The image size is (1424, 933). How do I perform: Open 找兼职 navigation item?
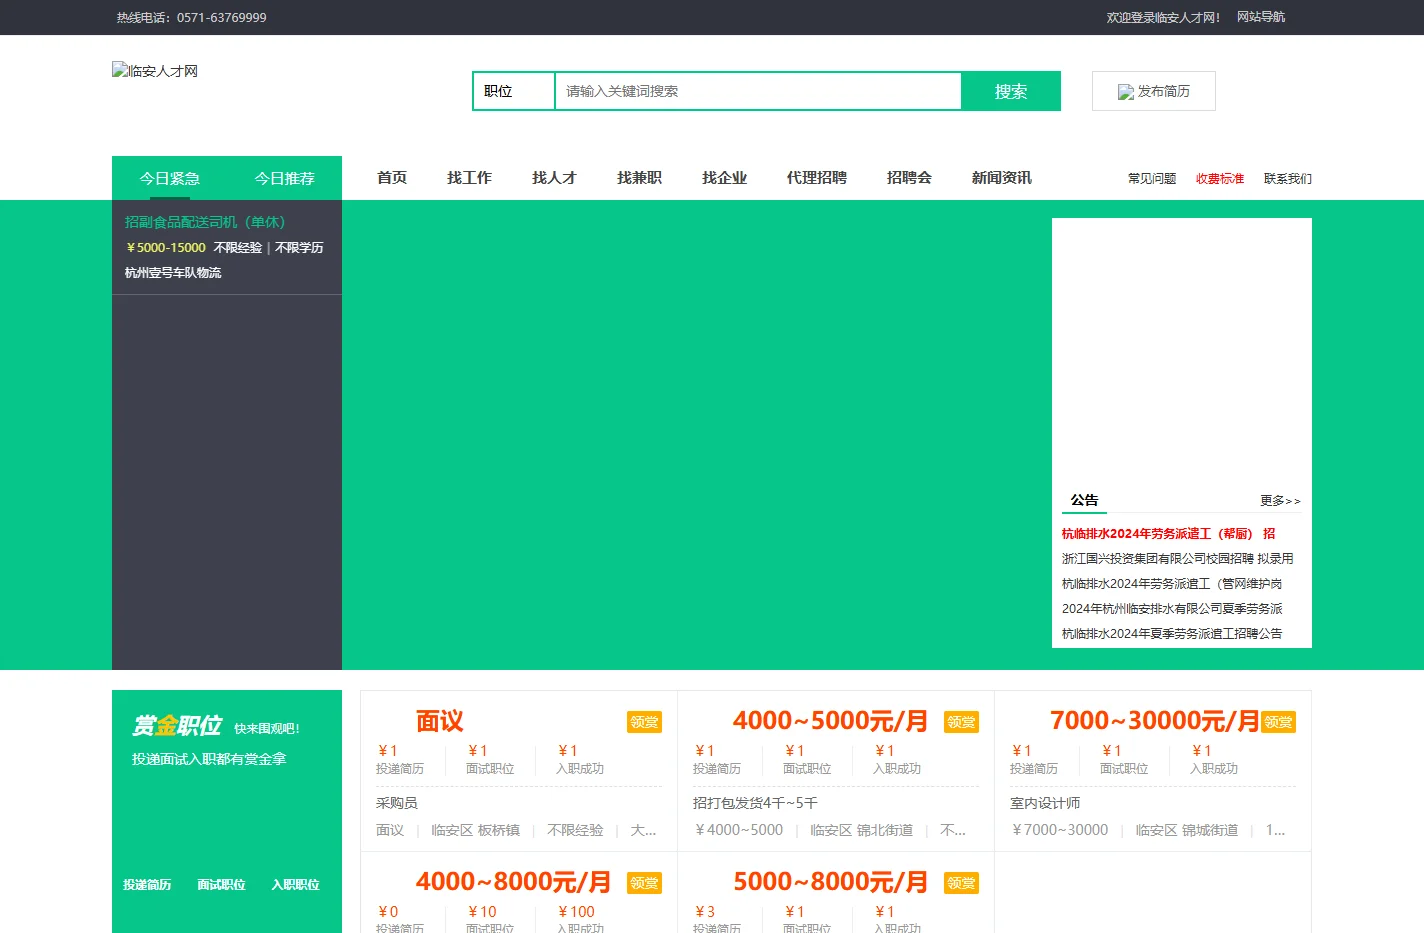pyautogui.click(x=639, y=177)
